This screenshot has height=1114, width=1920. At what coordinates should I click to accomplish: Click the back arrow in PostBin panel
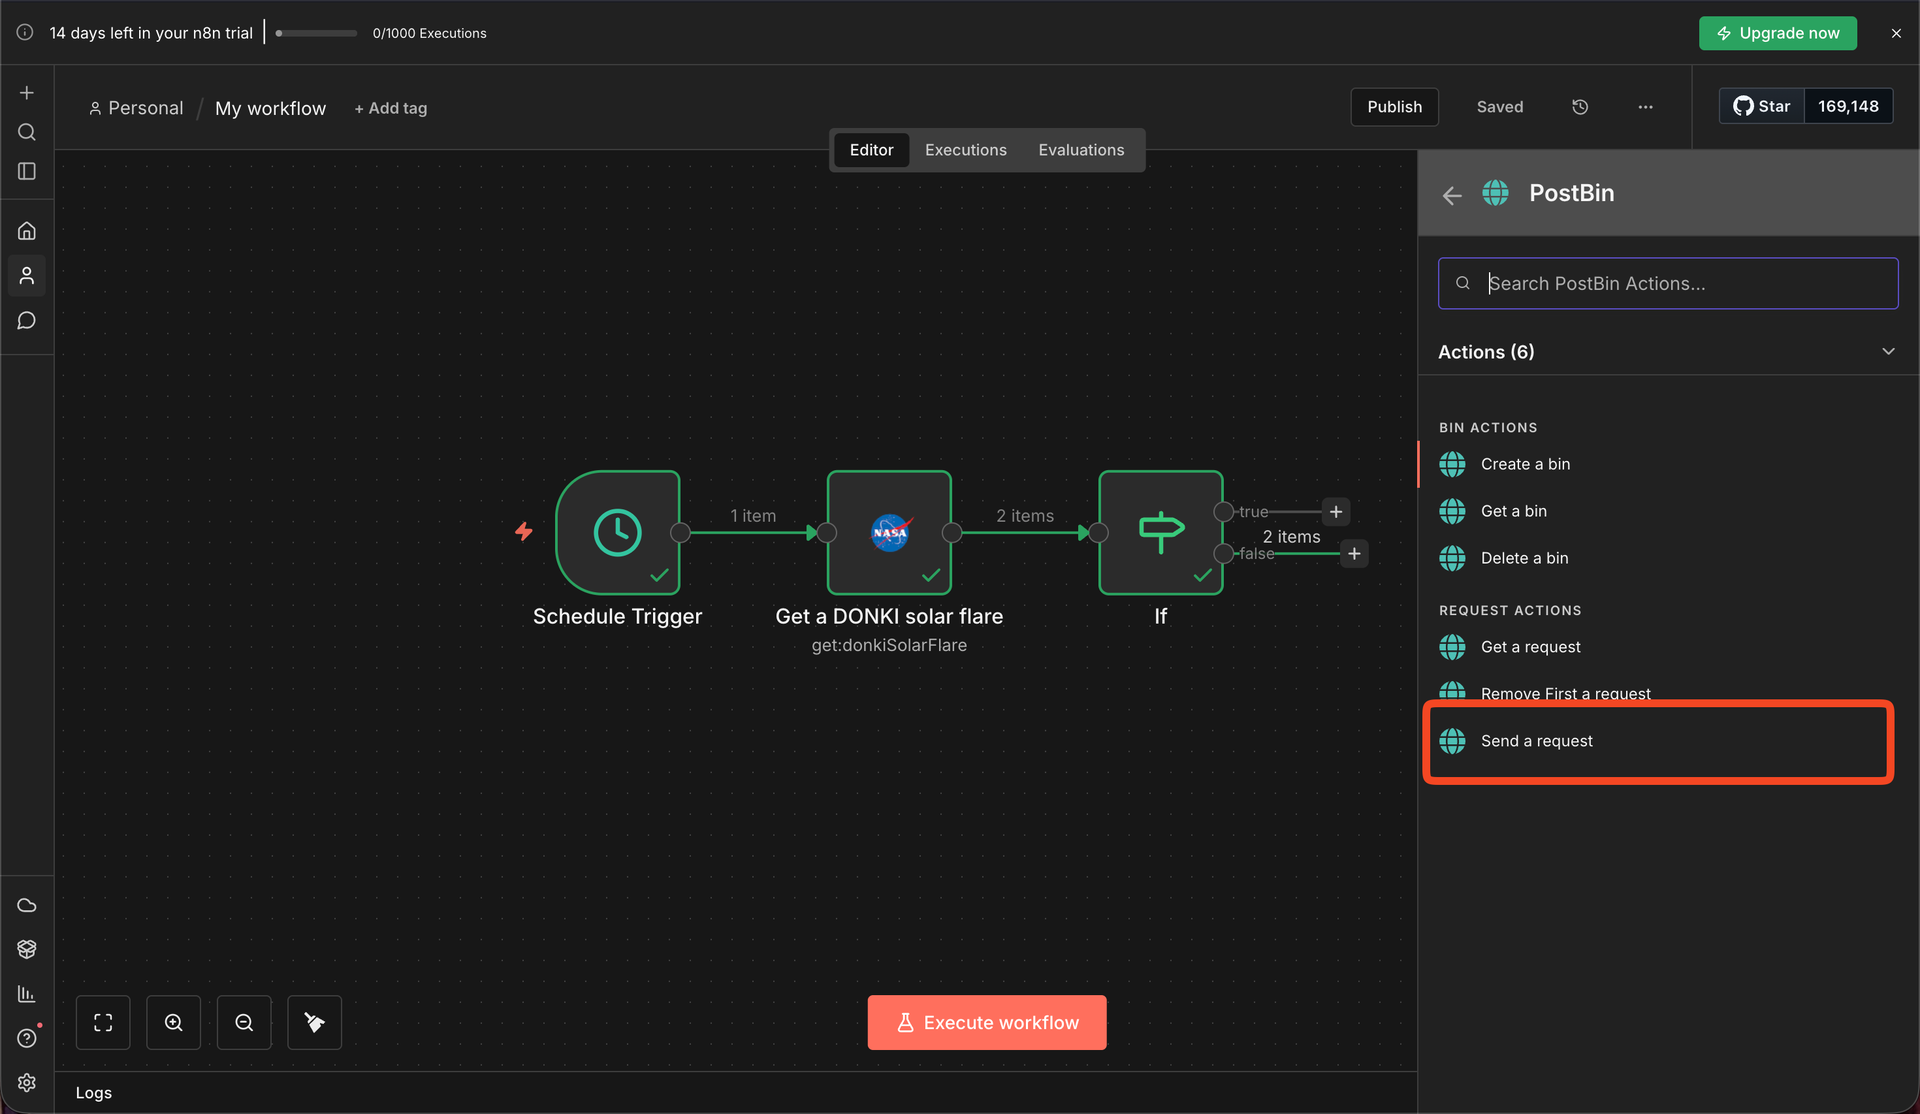pyautogui.click(x=1452, y=195)
